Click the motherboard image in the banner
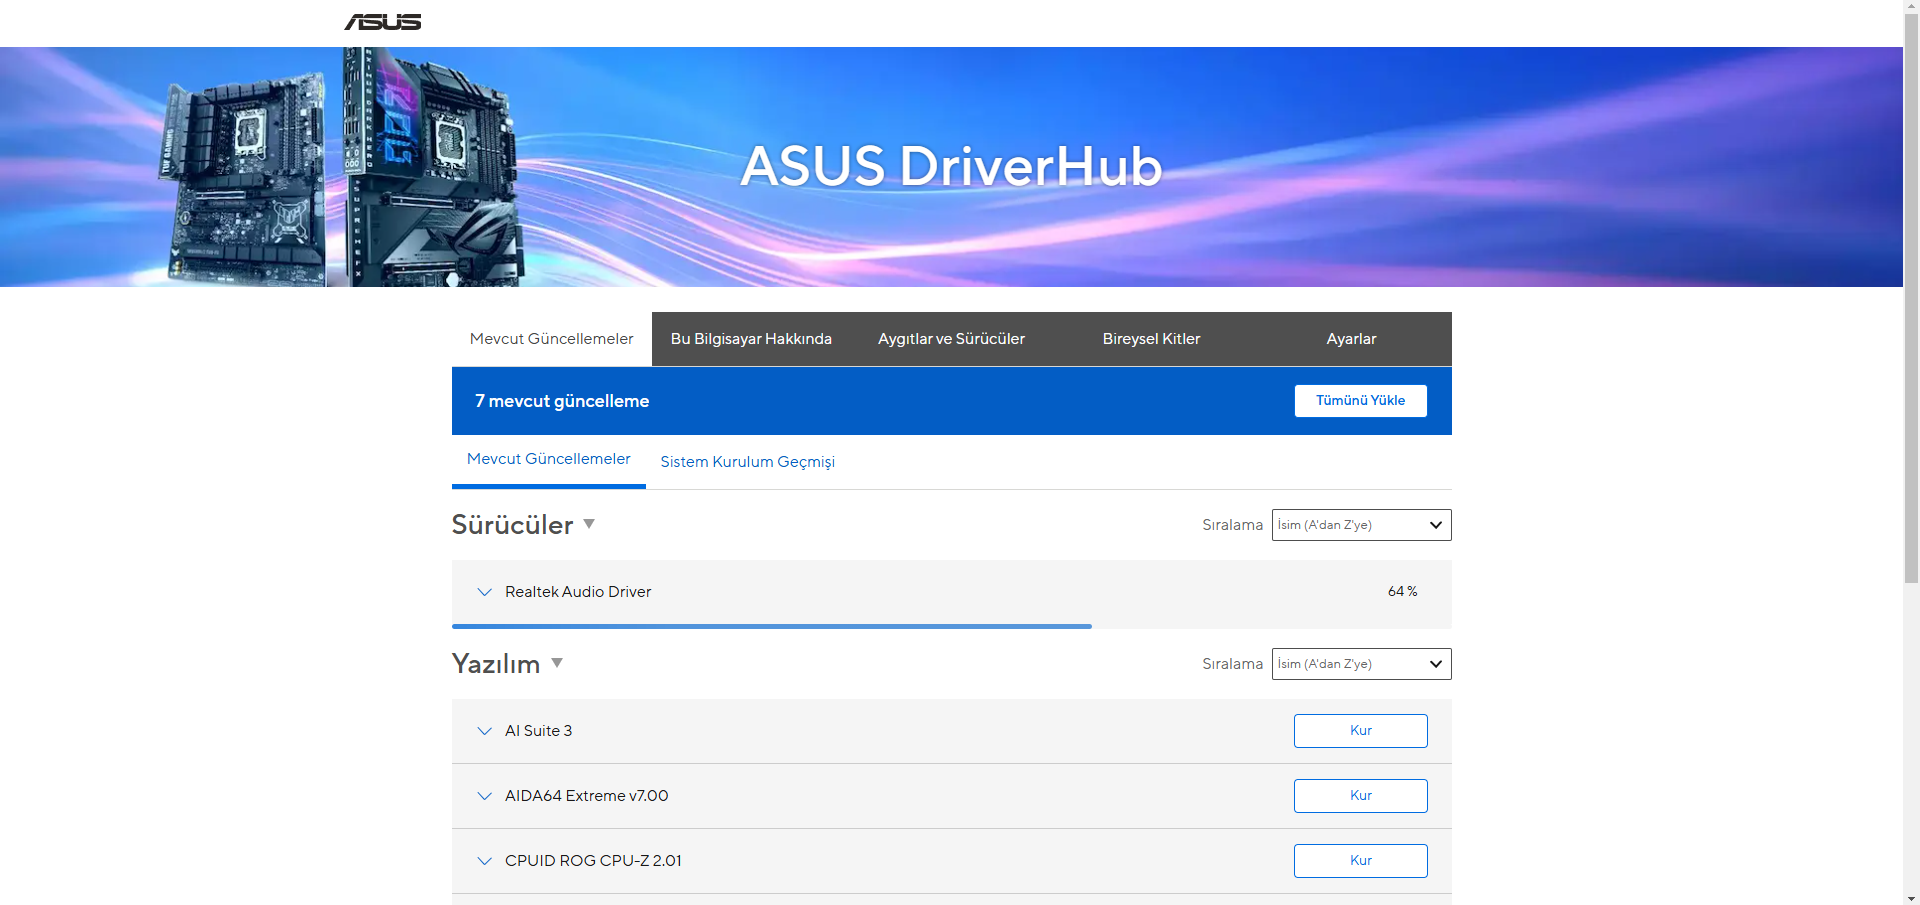This screenshot has width=1920, height=905. [342, 167]
